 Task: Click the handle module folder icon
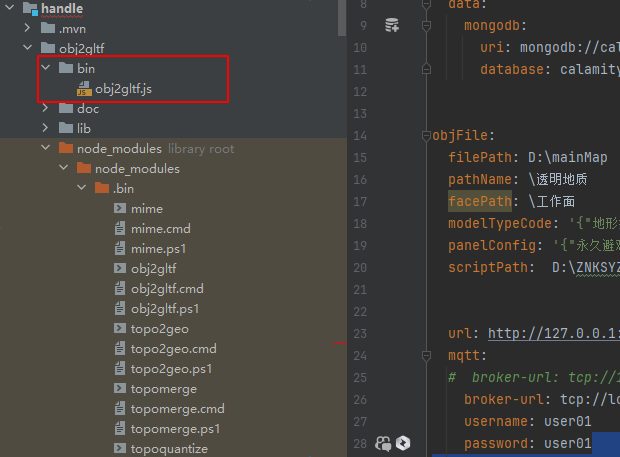30,9
